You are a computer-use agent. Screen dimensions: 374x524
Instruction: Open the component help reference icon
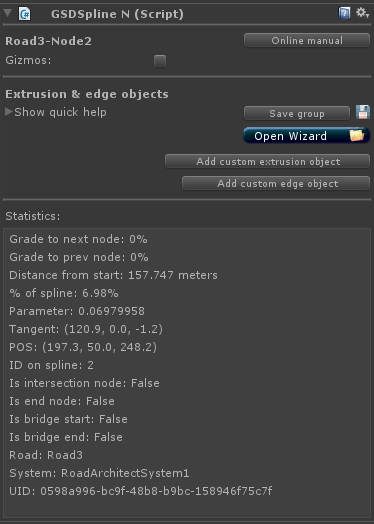pos(344,13)
